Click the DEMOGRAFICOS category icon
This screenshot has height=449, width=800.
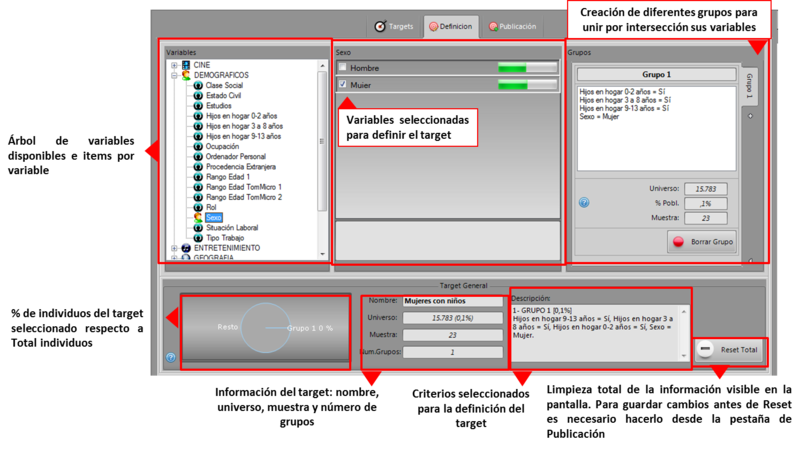186,75
